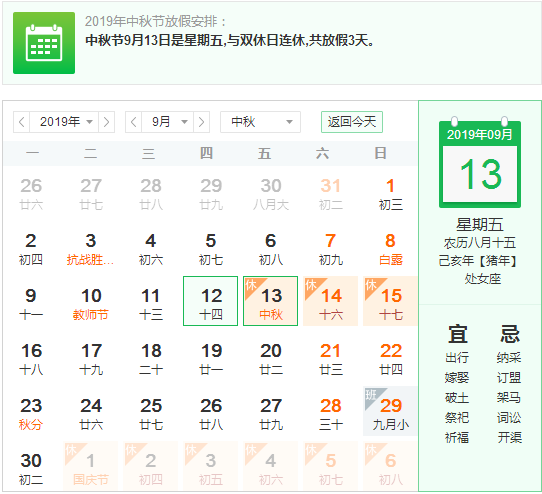Select September 30 初二 cell
542x494 pixels.
[x=31, y=466]
